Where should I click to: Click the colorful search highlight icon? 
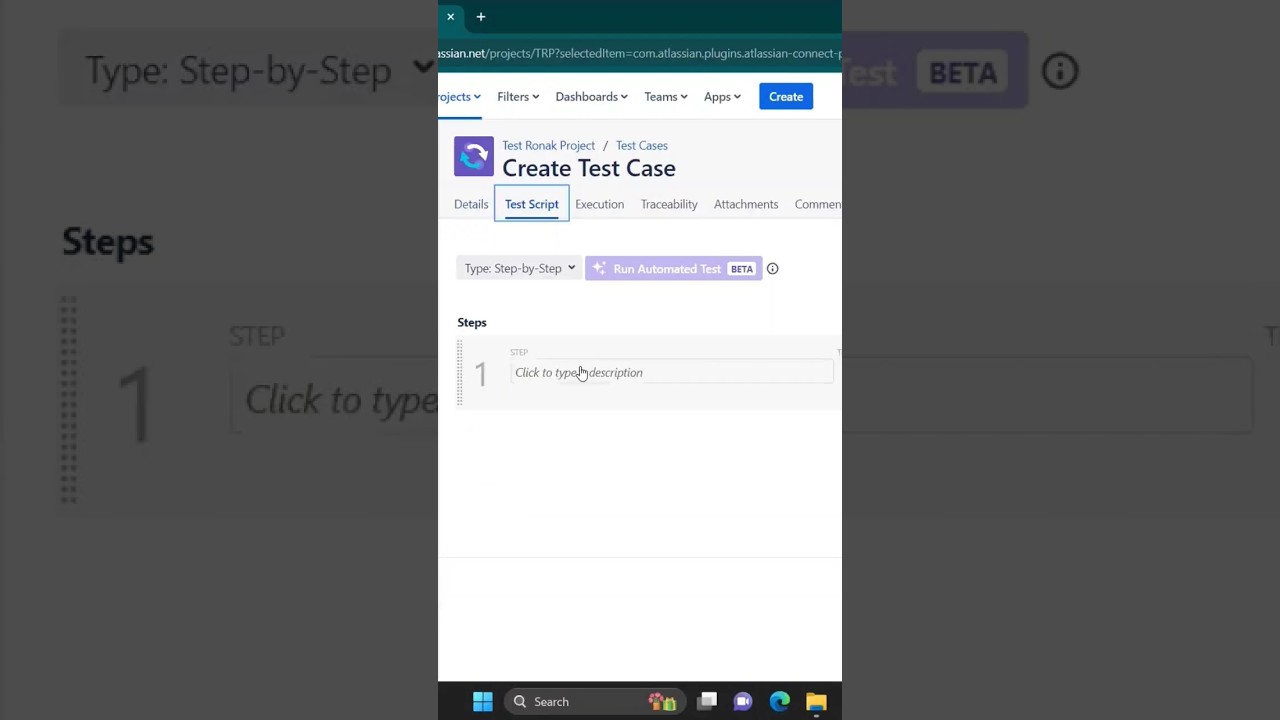tap(662, 702)
